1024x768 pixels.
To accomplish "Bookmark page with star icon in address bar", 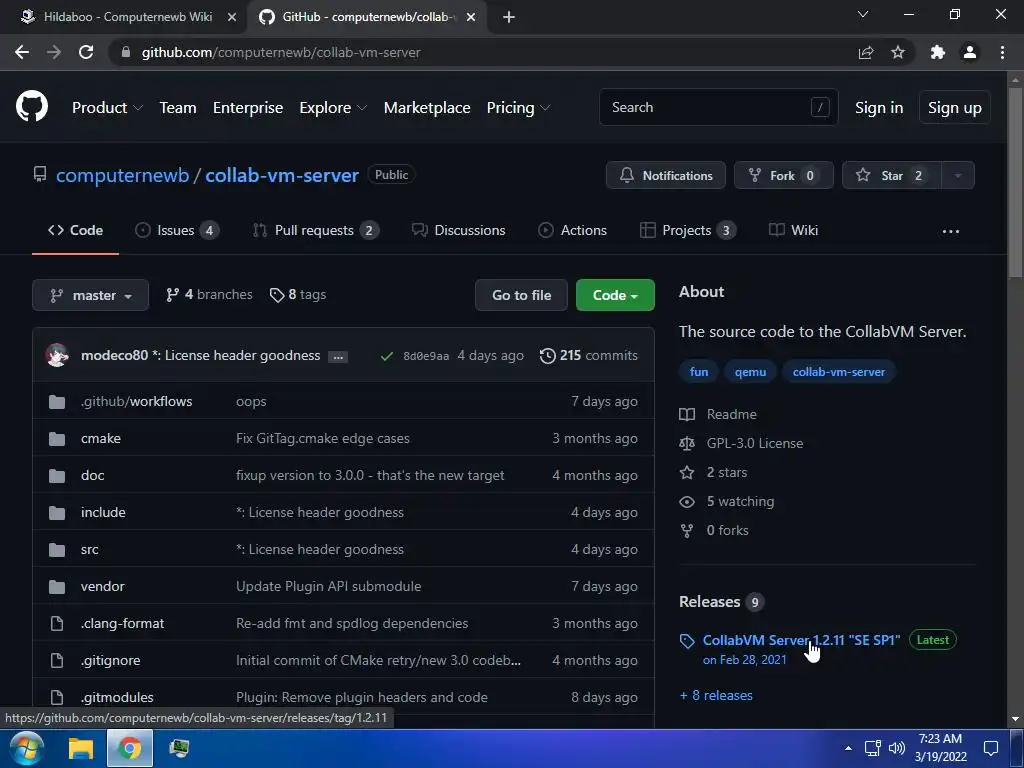I will tap(898, 52).
